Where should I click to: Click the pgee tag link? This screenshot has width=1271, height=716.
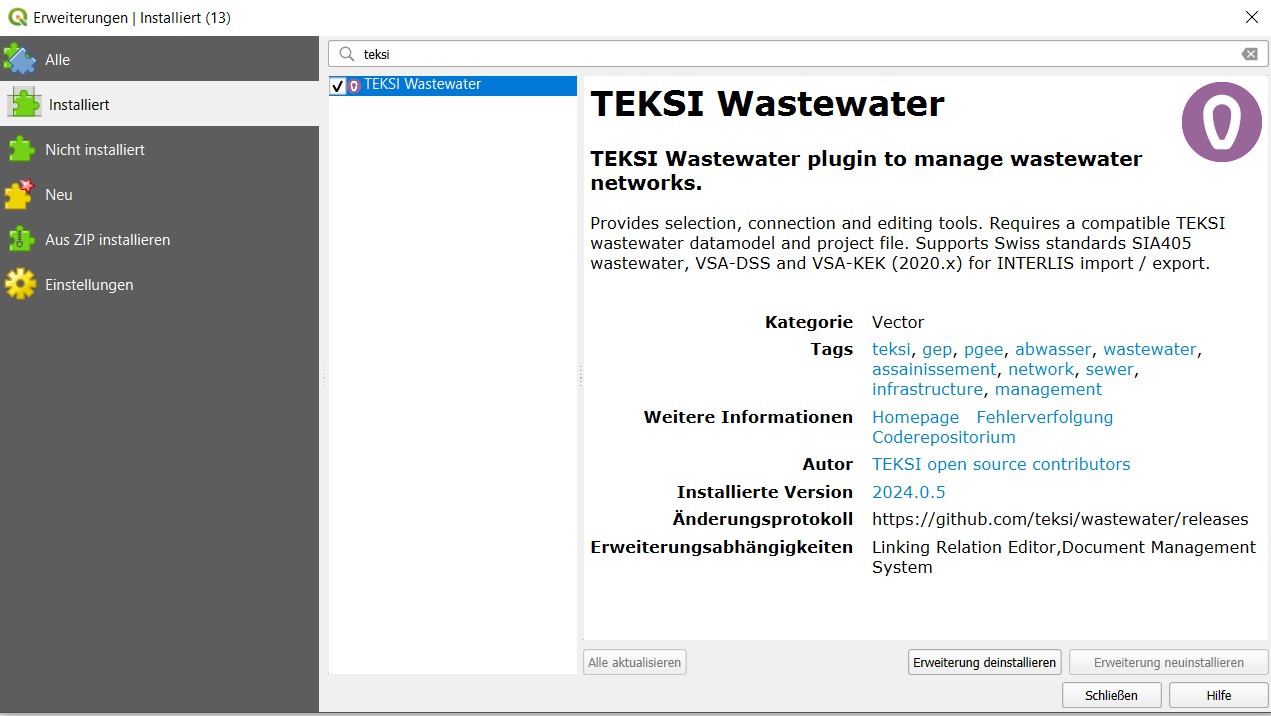(x=984, y=350)
